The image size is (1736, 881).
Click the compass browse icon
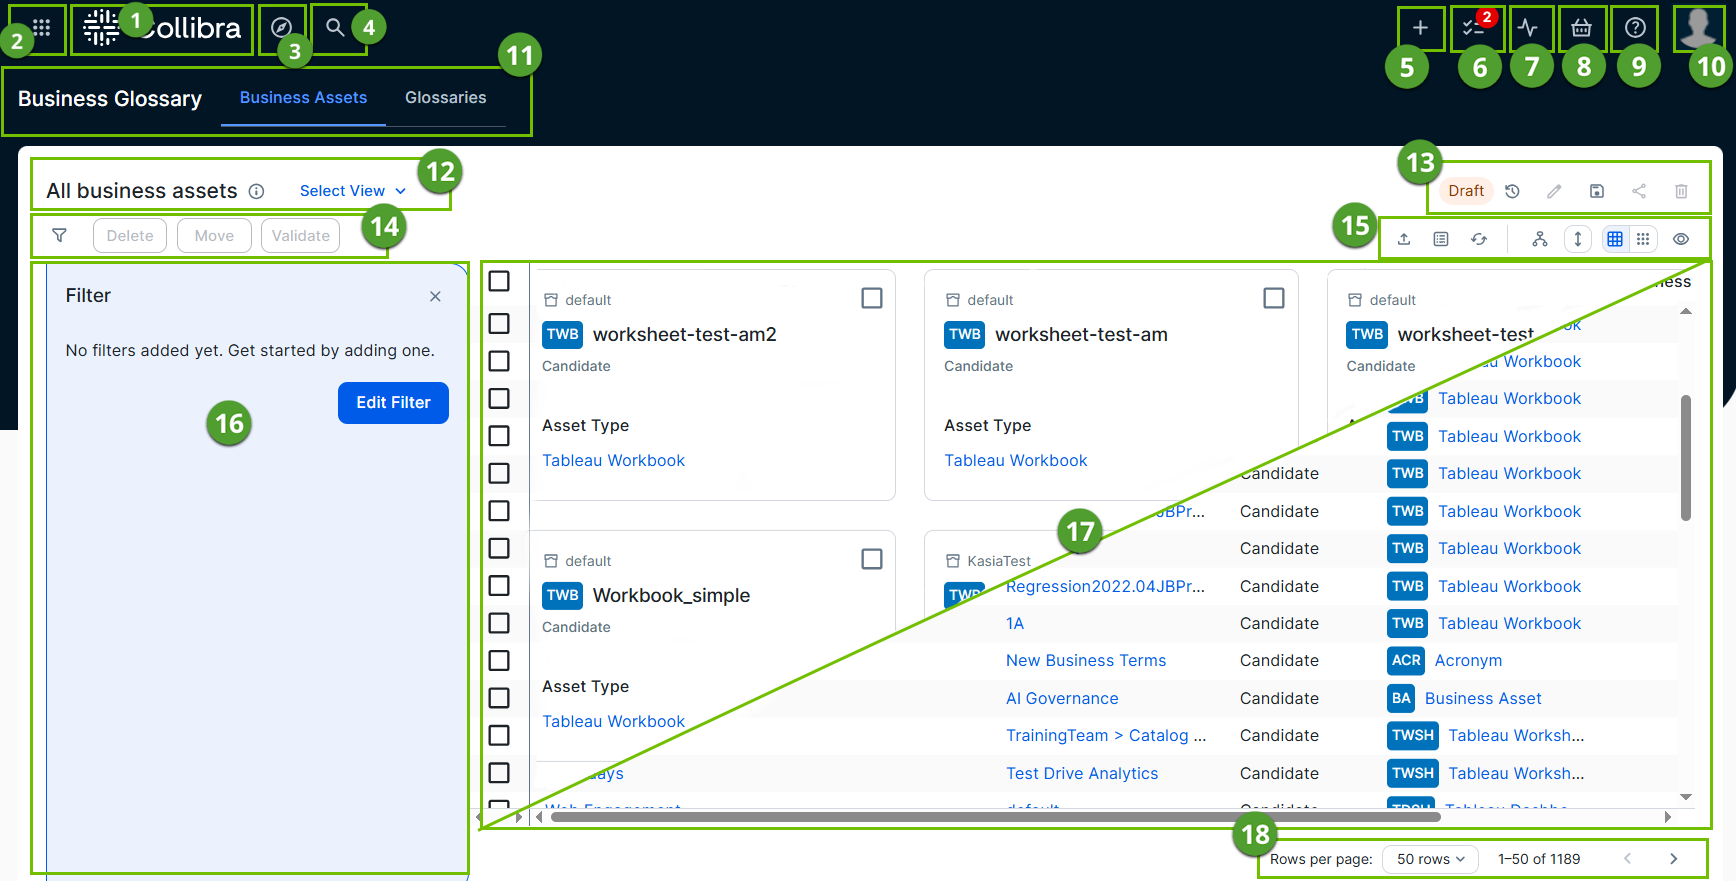point(282,28)
